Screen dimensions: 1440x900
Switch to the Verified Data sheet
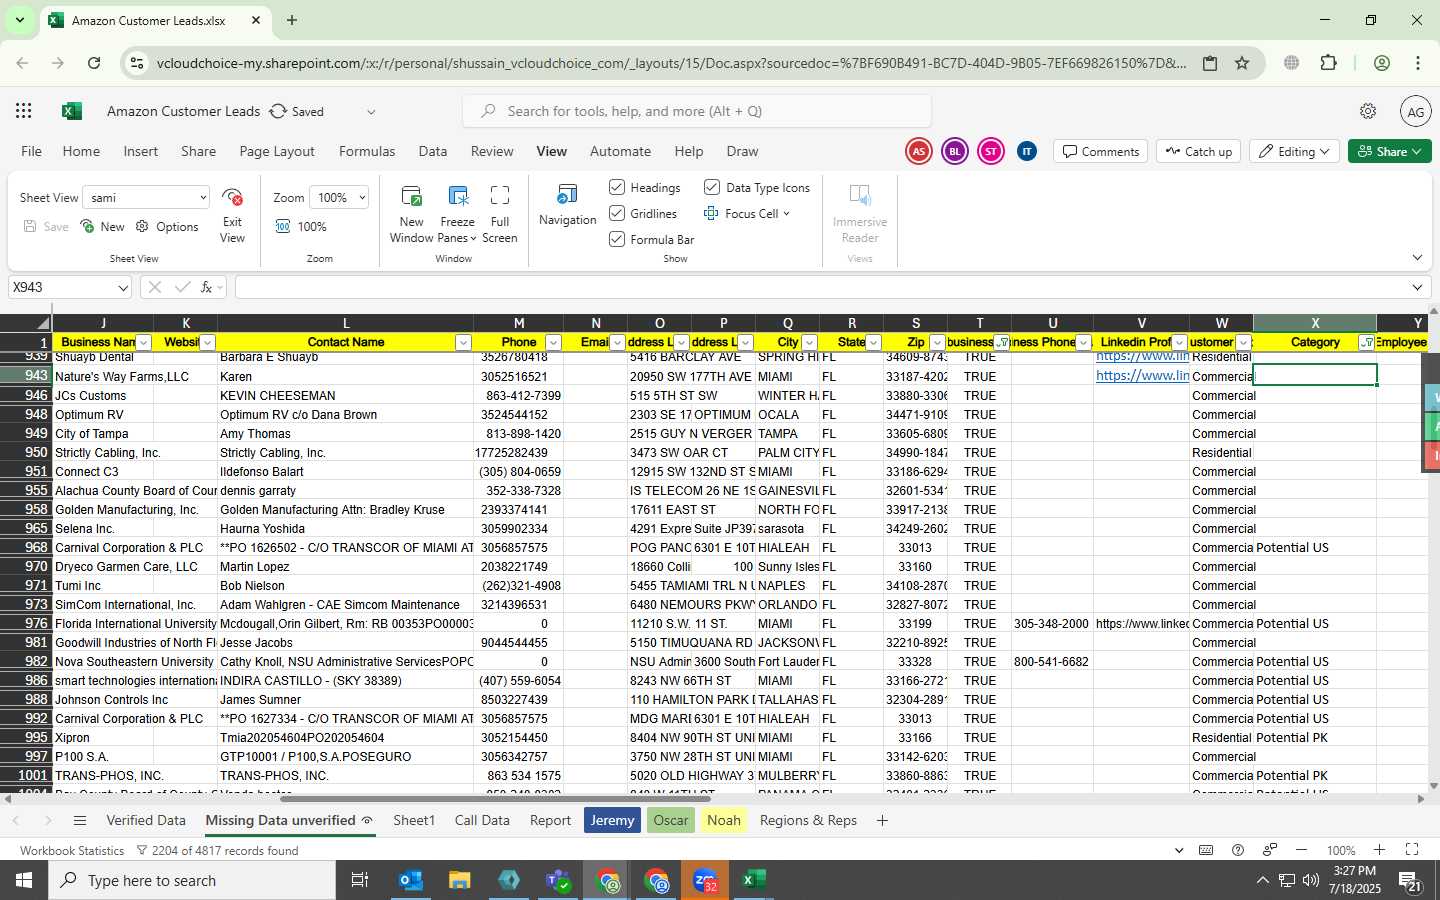coord(146,821)
